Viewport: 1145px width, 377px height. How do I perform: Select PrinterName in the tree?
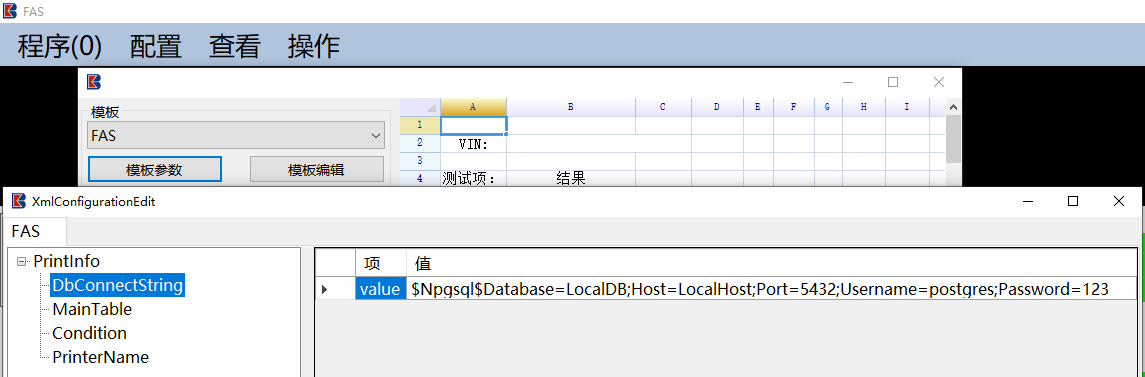100,357
